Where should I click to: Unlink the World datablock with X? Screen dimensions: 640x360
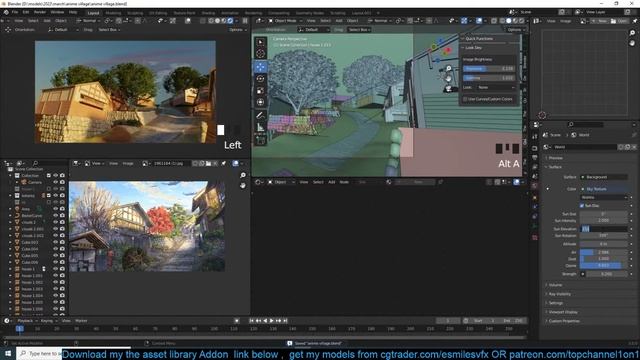click(x=634, y=147)
